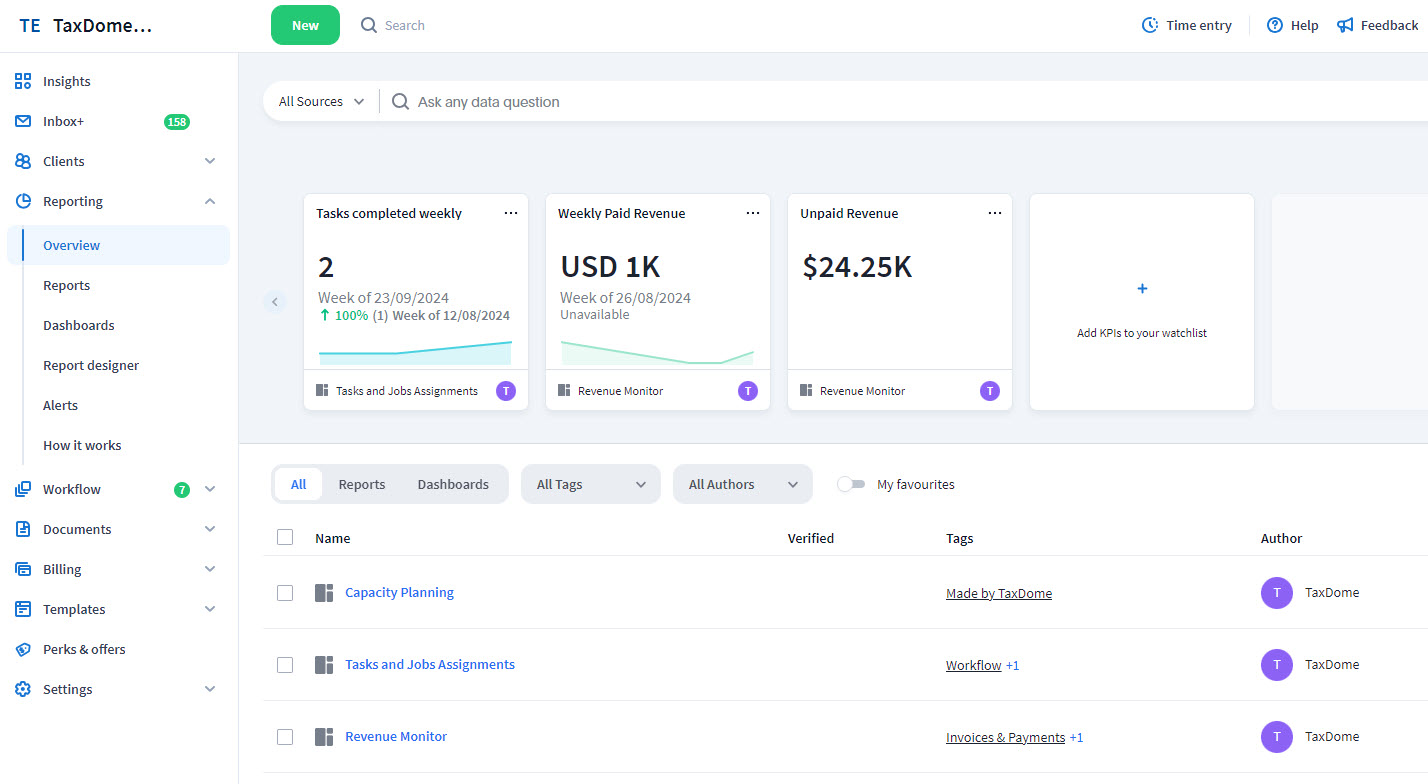
Task: Open the All Tags dropdown
Action: click(x=590, y=484)
